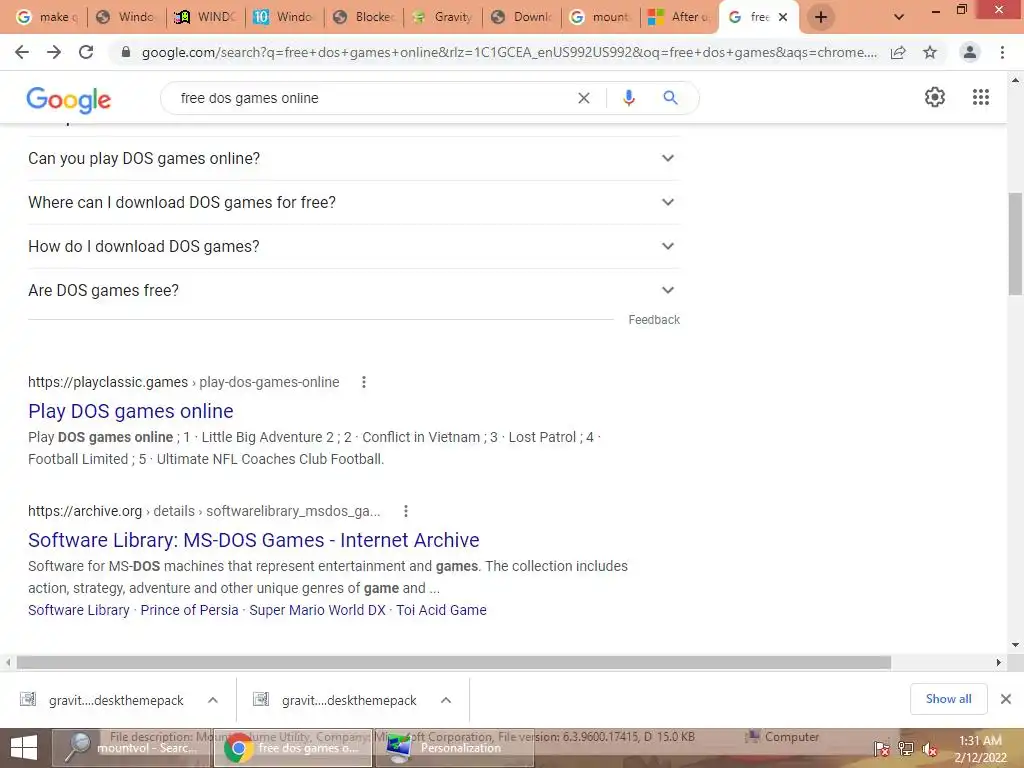Reload the current page
This screenshot has height=768, width=1024.
click(86, 52)
